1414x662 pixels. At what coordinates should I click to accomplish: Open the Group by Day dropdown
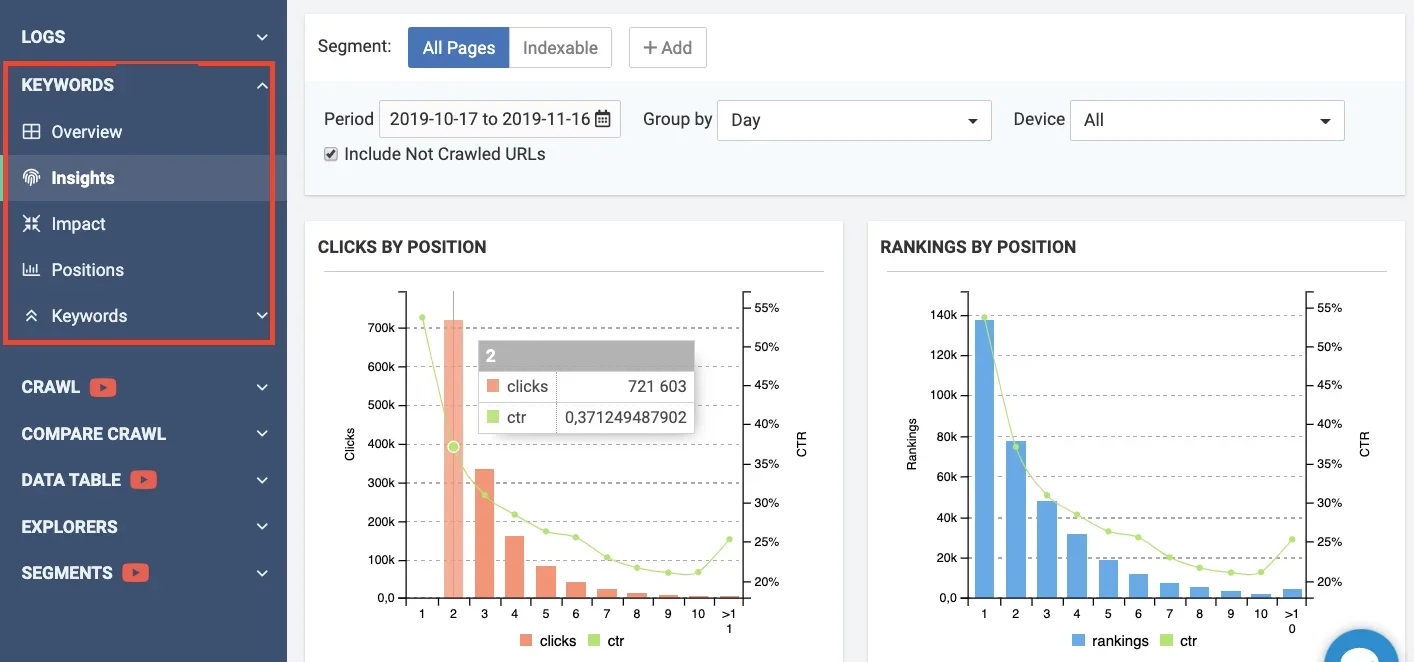coord(854,120)
